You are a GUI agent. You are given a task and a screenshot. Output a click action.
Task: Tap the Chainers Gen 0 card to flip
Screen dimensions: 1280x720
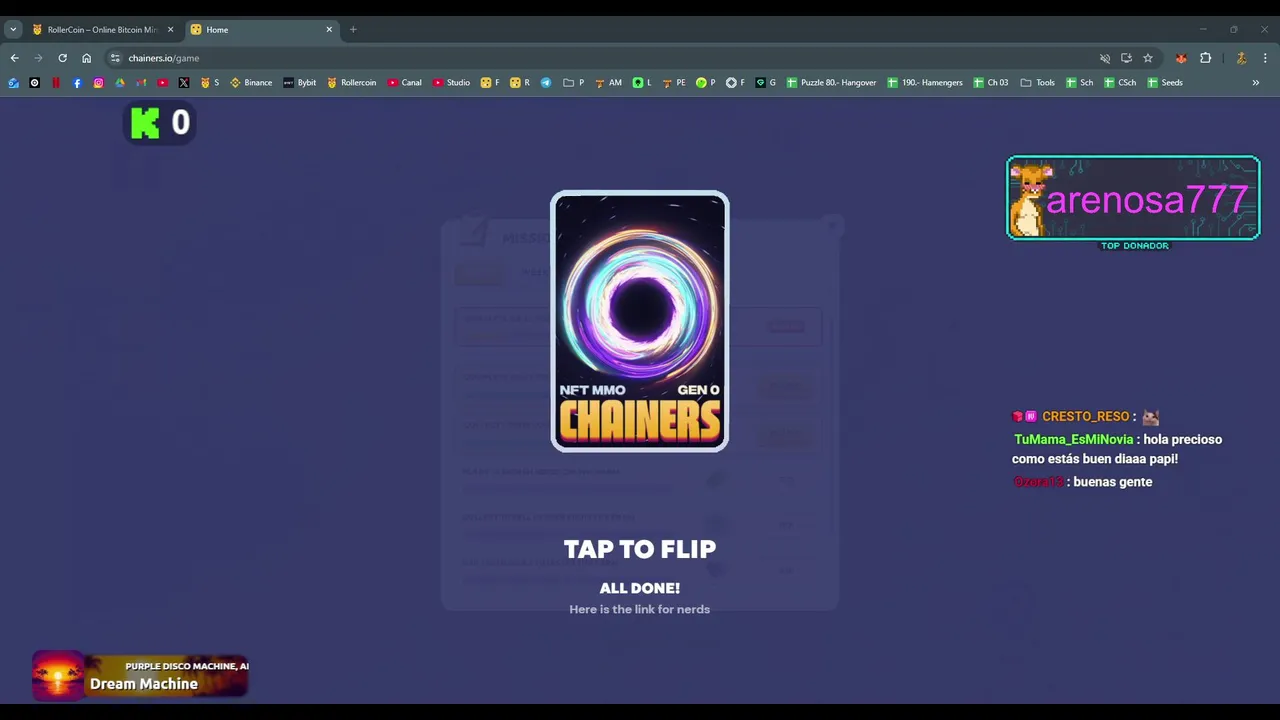point(640,321)
